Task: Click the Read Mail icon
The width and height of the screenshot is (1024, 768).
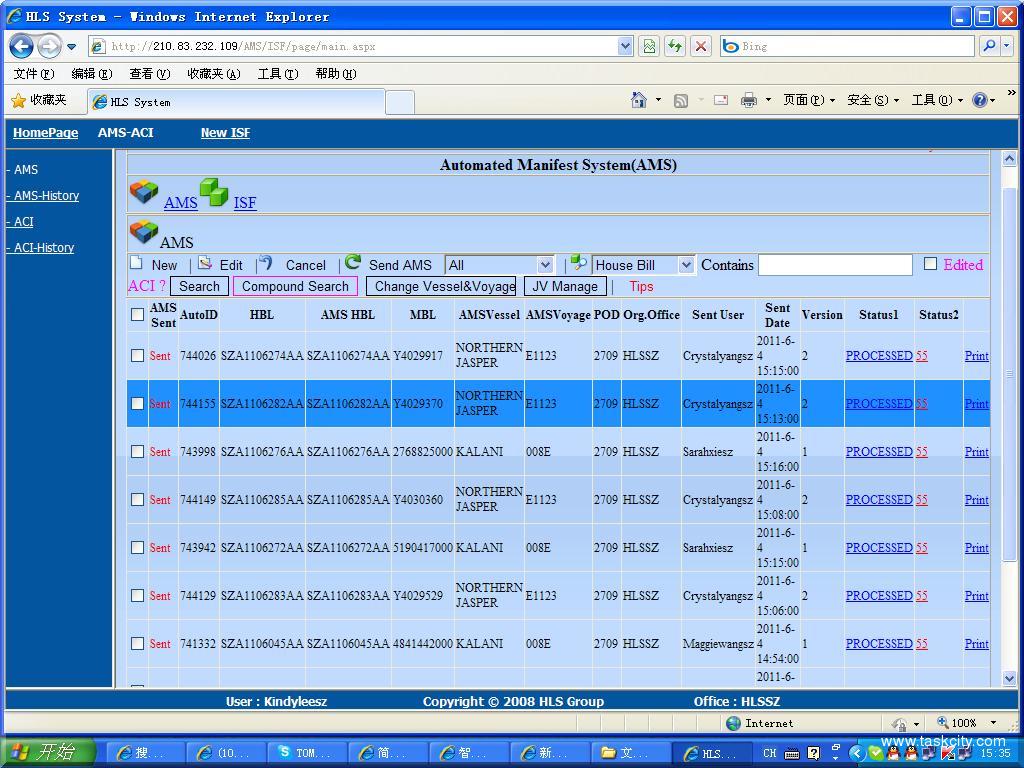Action: (721, 100)
